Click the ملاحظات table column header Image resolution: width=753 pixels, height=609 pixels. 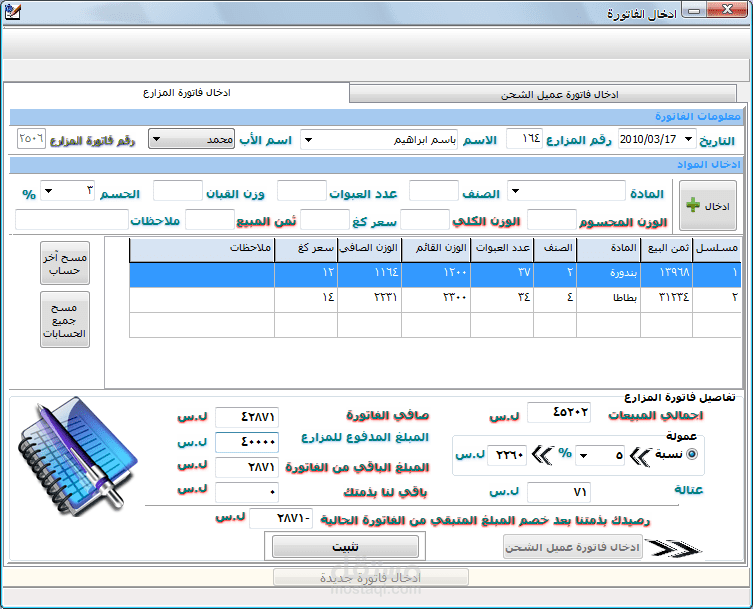tap(202, 248)
